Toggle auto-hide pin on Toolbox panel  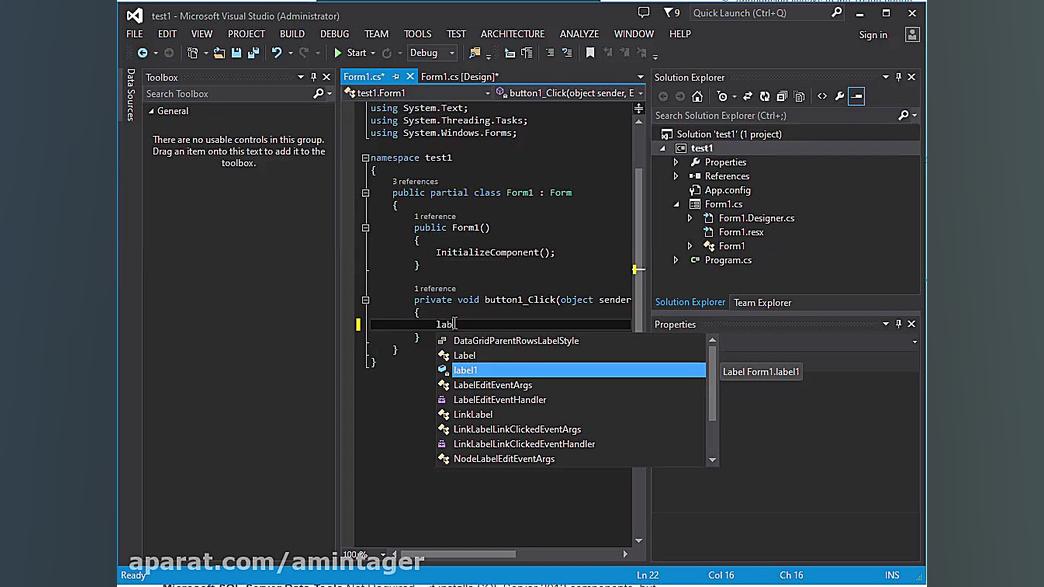[x=314, y=77]
